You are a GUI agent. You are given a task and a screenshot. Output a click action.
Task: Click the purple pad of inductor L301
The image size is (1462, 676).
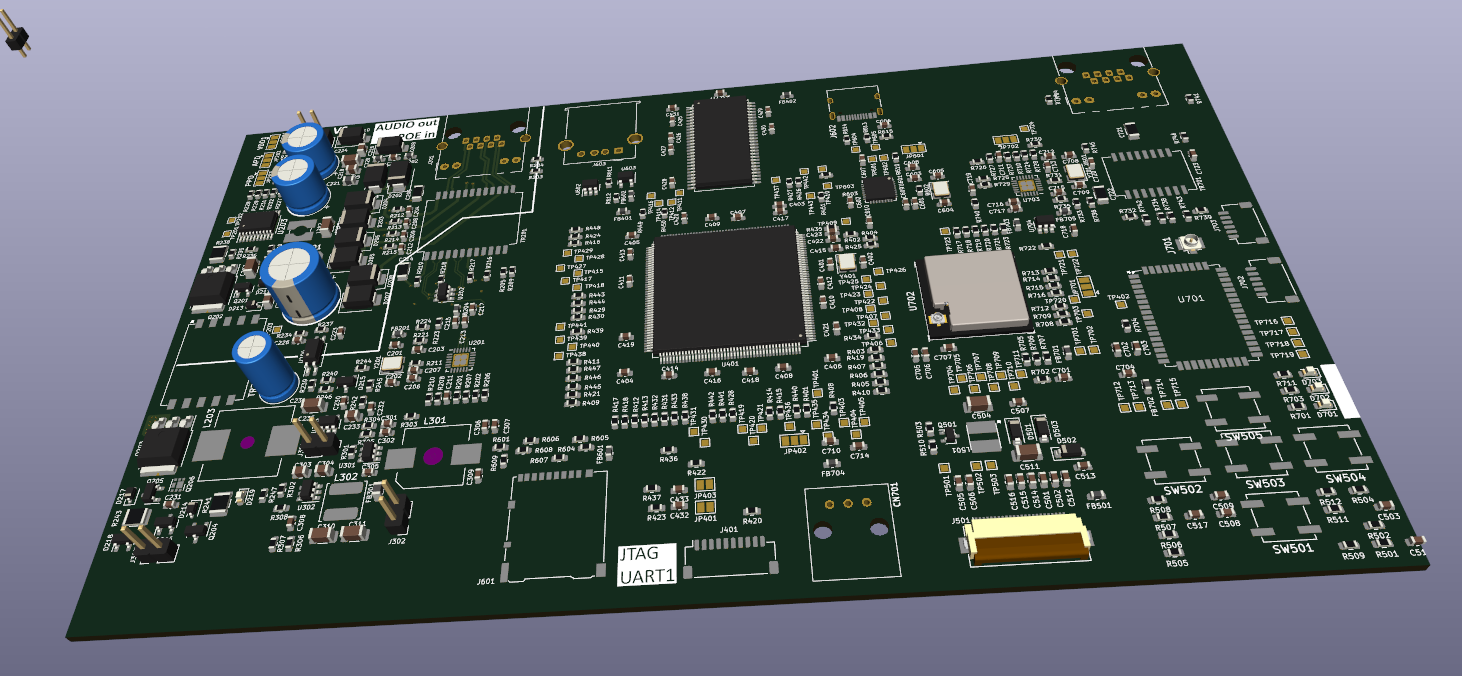(x=433, y=457)
